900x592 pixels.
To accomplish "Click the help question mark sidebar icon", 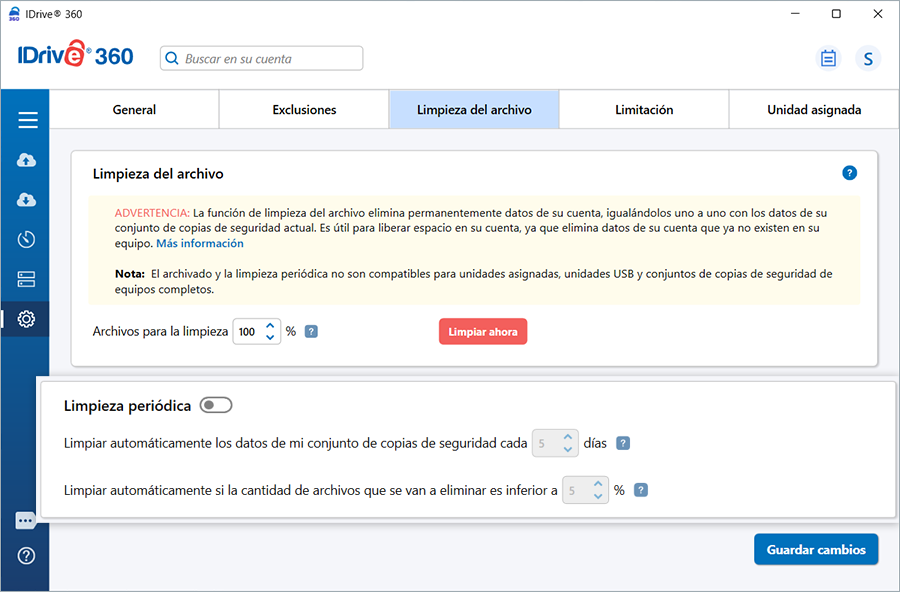I will pos(27,556).
